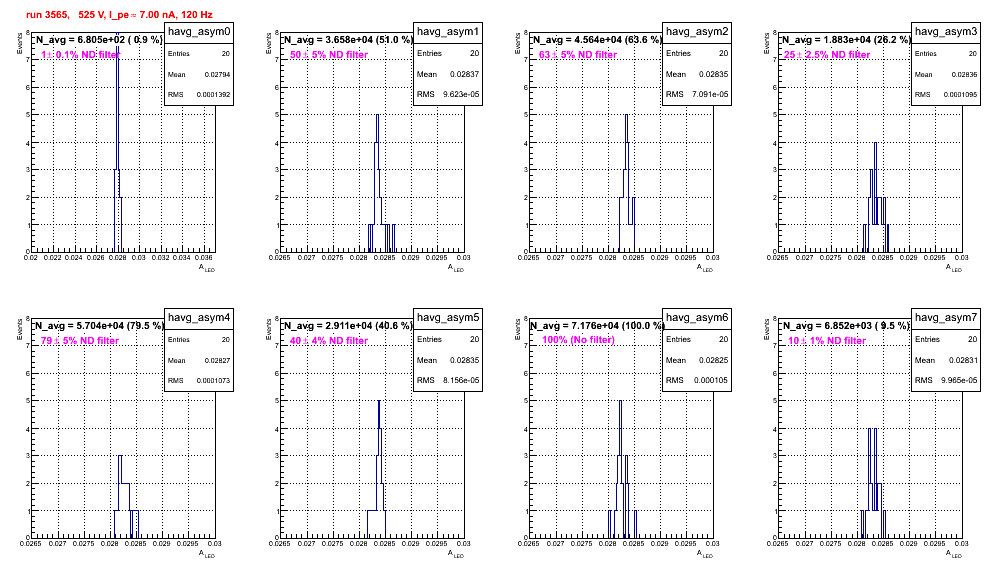Screen dimensions: 996x572
Task: Click the 50± 5% ND filter label
Action: (x=329, y=55)
